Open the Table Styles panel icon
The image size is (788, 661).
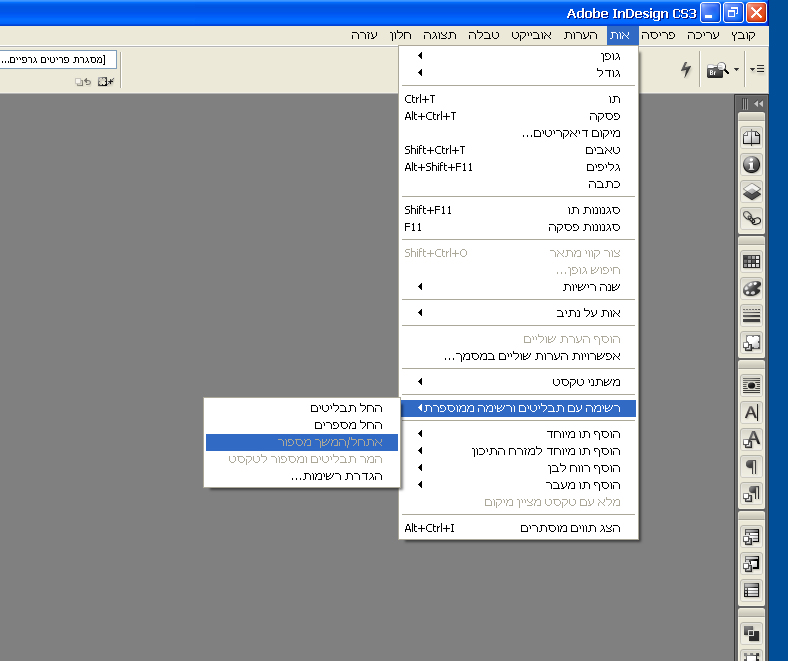point(751,537)
